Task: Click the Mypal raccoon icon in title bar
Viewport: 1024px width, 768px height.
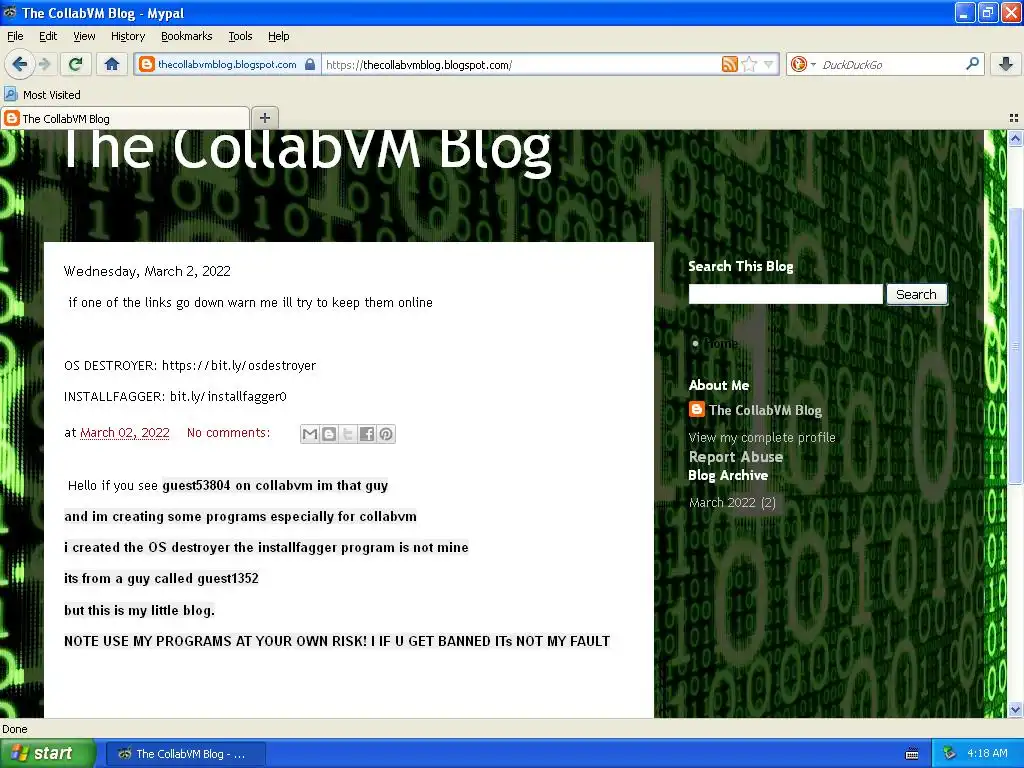Action: tap(10, 12)
